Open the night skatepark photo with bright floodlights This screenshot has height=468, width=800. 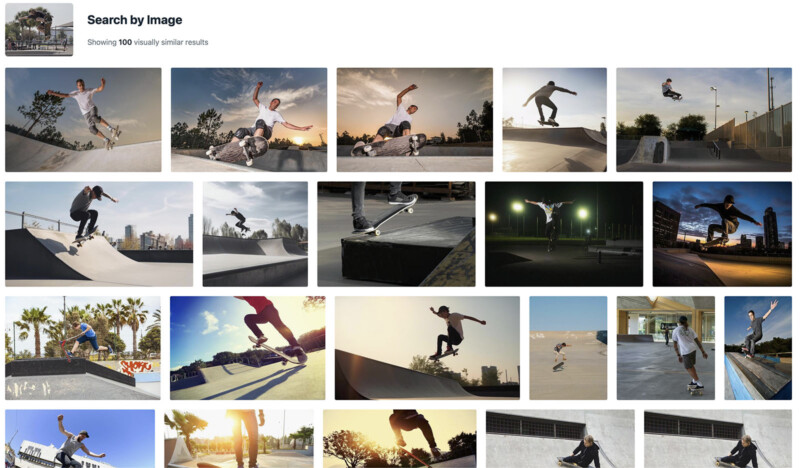(564, 234)
